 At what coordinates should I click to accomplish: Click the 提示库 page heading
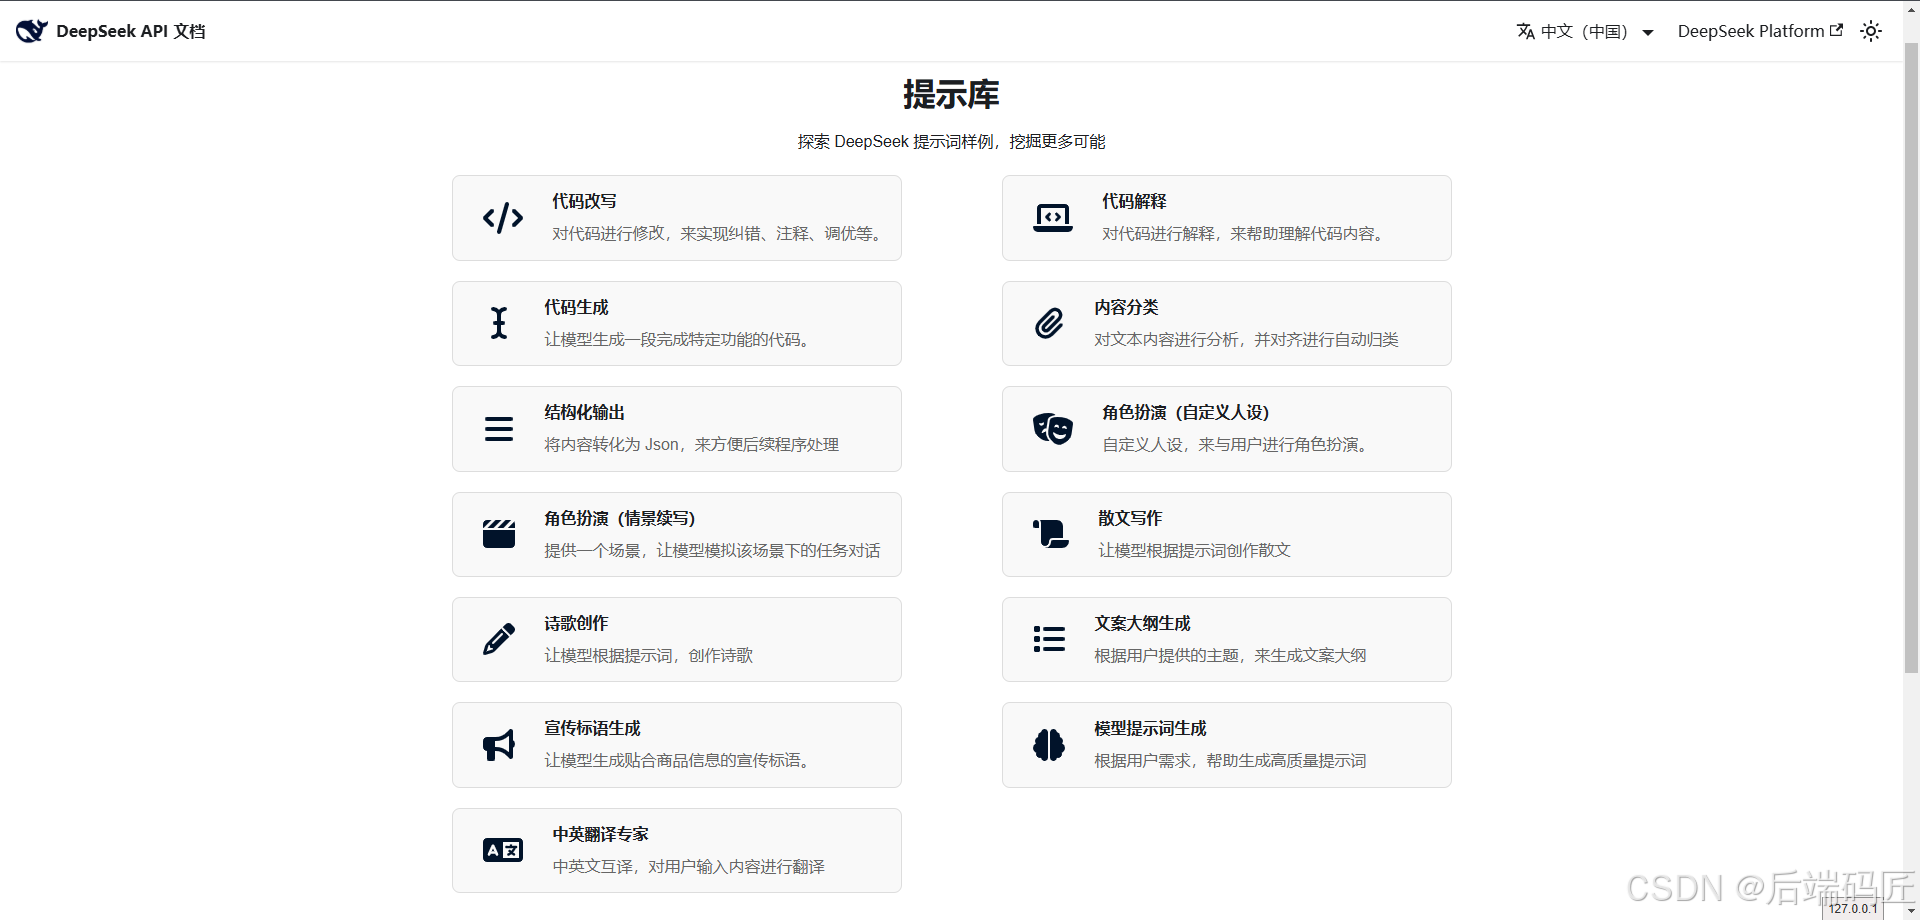(951, 94)
